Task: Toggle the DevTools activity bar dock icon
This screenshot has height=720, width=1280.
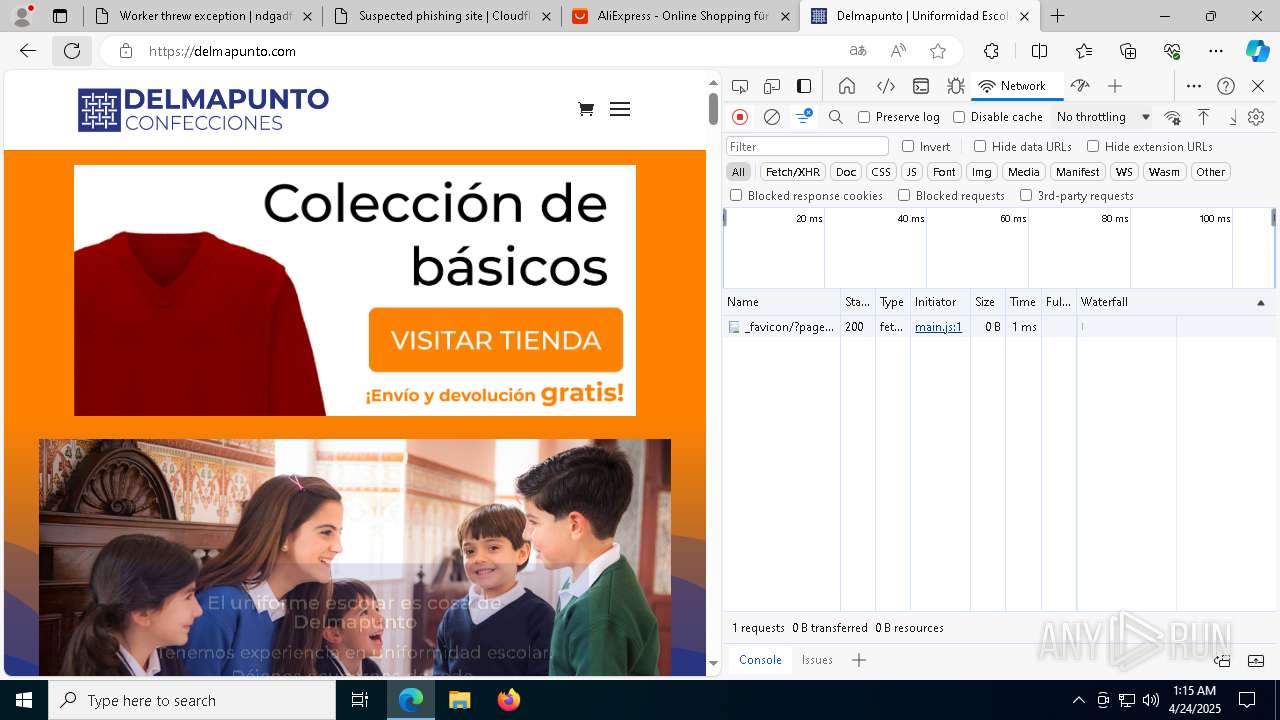Action: click(x=804, y=86)
